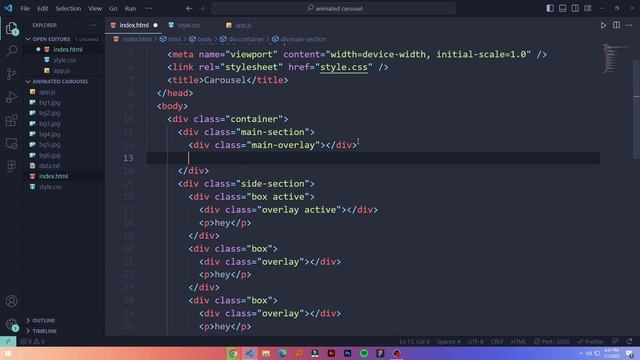Open the Manage gear icon
This screenshot has height=360, width=640.
point(11,324)
